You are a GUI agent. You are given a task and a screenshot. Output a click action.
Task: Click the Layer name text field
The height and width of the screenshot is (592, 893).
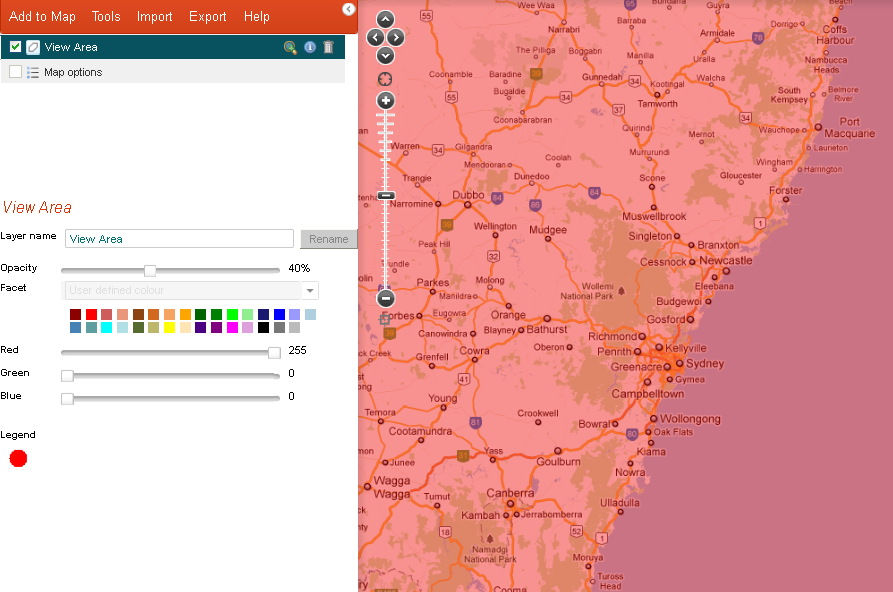(x=179, y=239)
